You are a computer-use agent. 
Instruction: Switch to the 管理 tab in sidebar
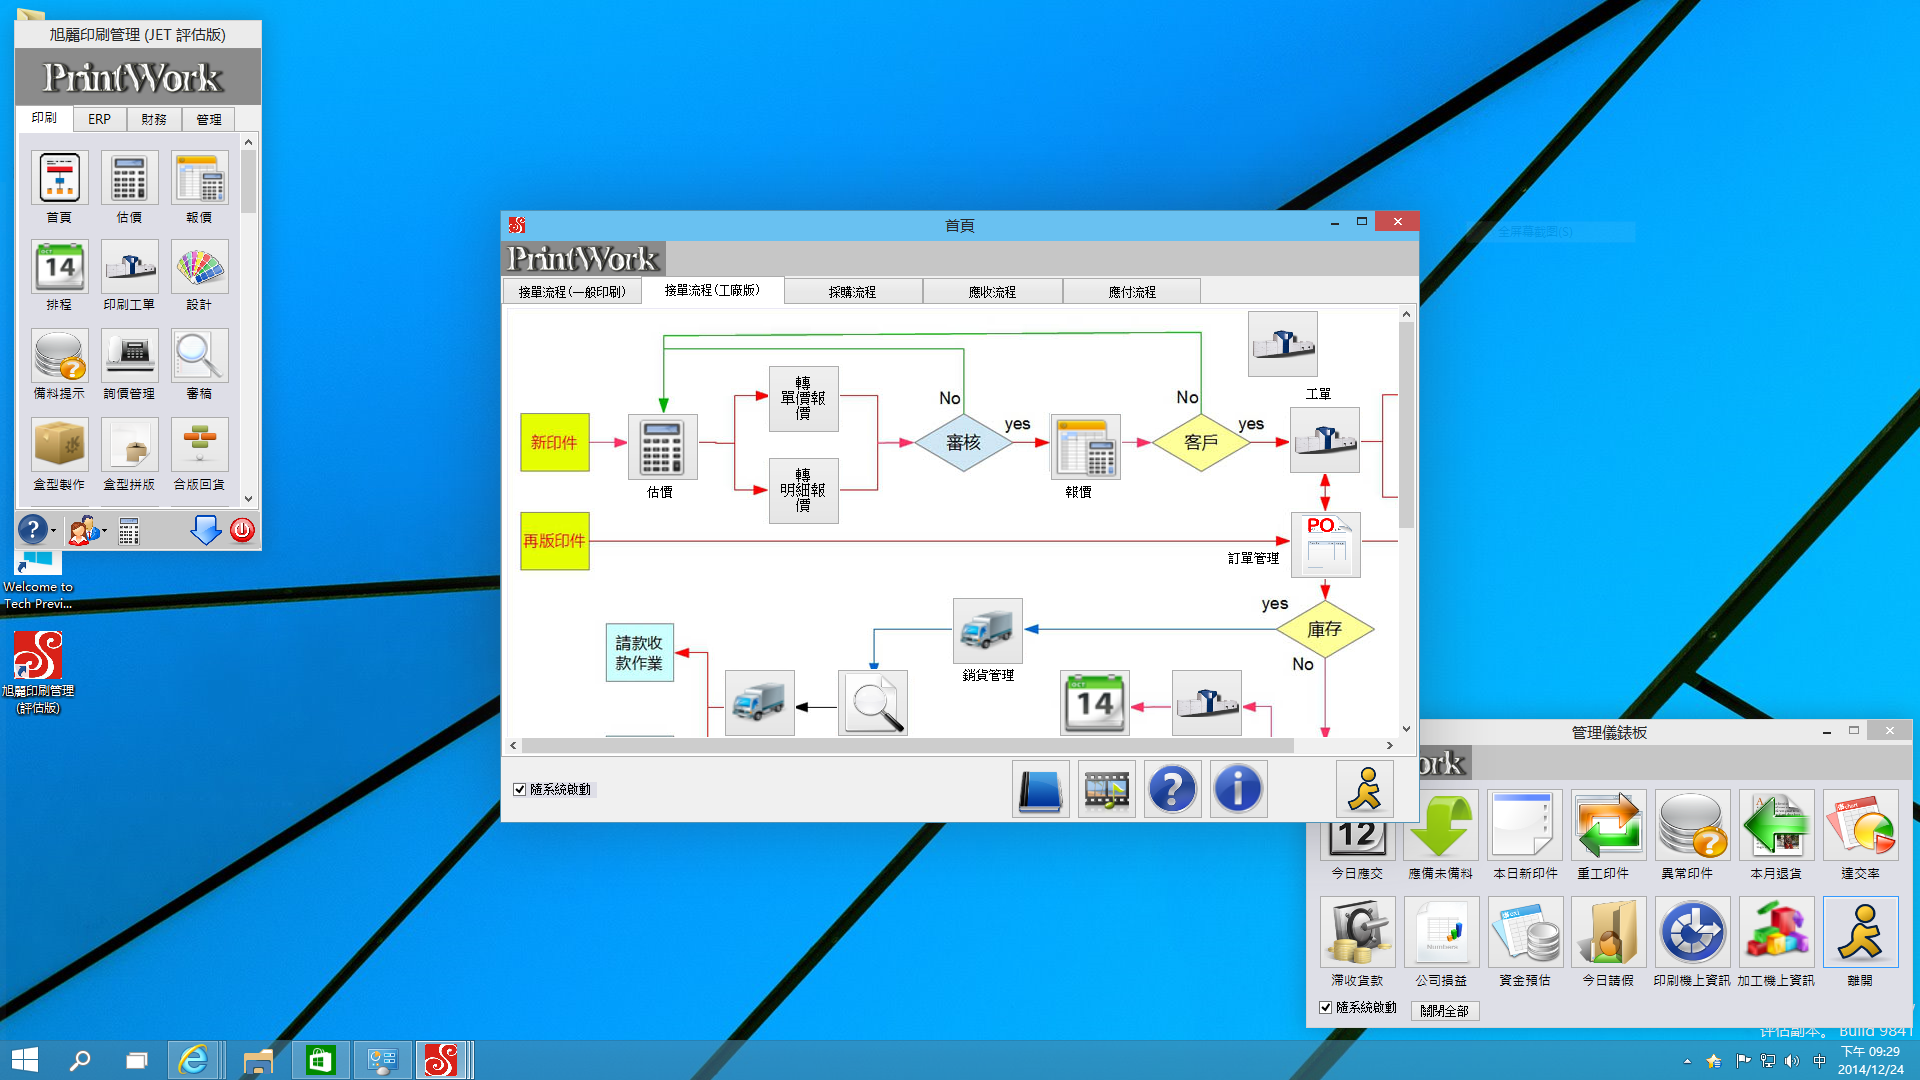click(x=209, y=119)
